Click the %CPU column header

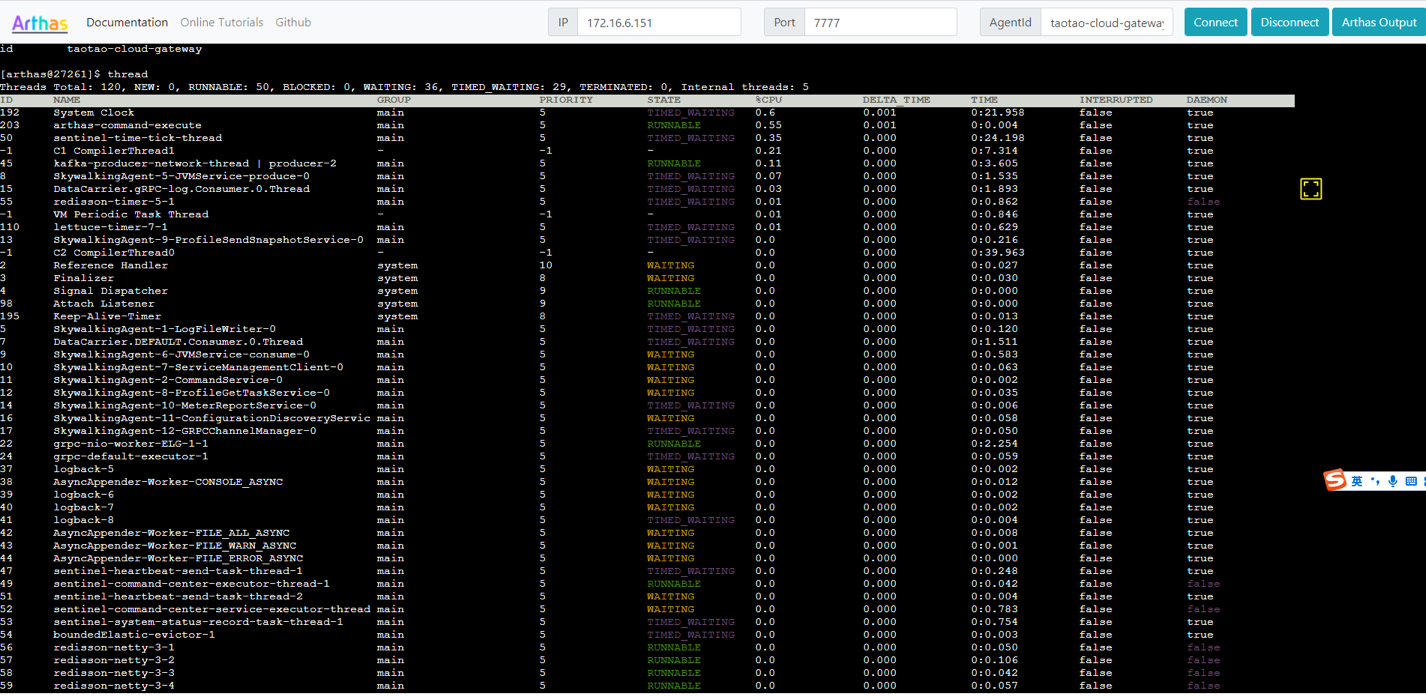(769, 100)
